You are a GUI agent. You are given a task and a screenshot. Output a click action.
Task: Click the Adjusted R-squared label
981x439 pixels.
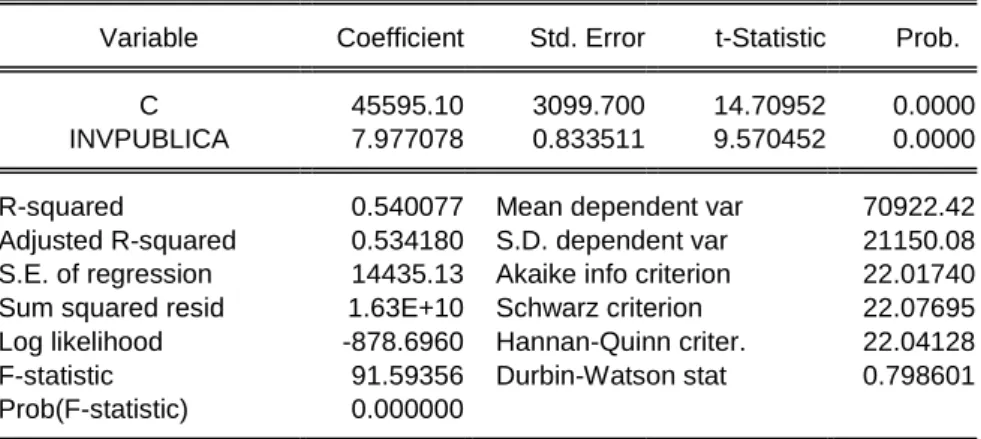point(118,241)
